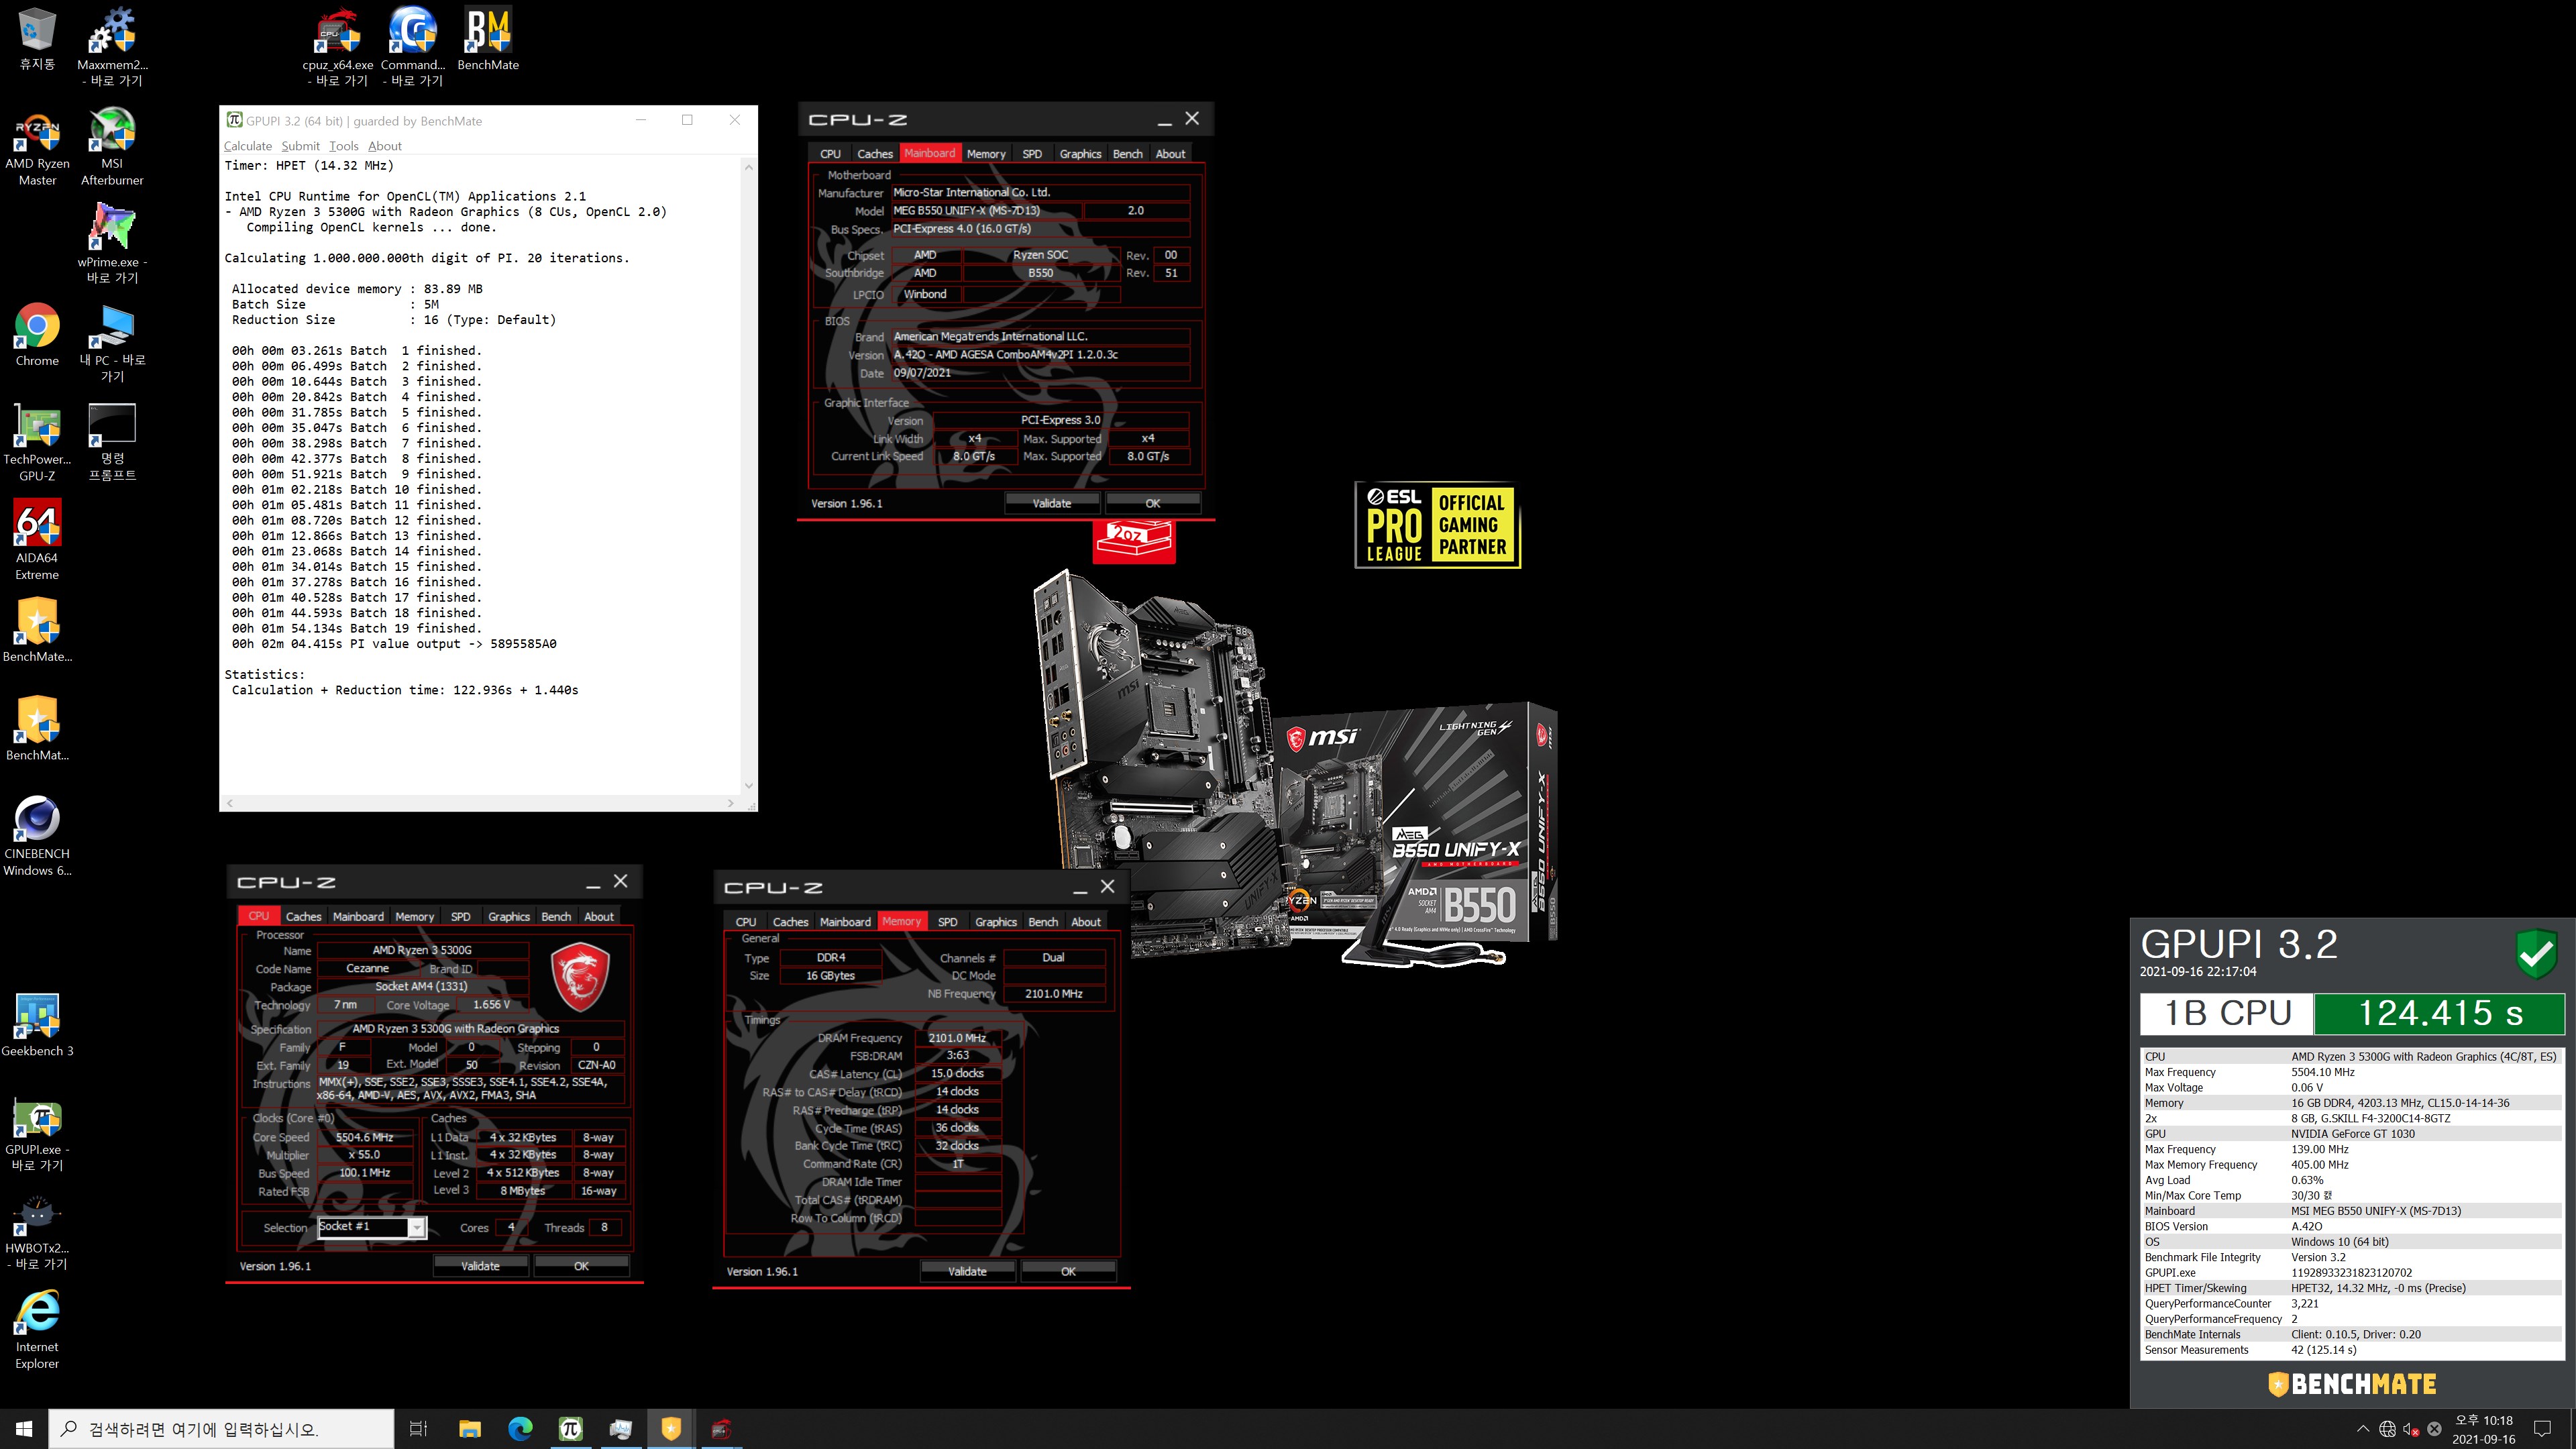The height and width of the screenshot is (1449, 2576).
Task: Launch the Maxxmem2 desktop shortcut
Action: coord(112,47)
